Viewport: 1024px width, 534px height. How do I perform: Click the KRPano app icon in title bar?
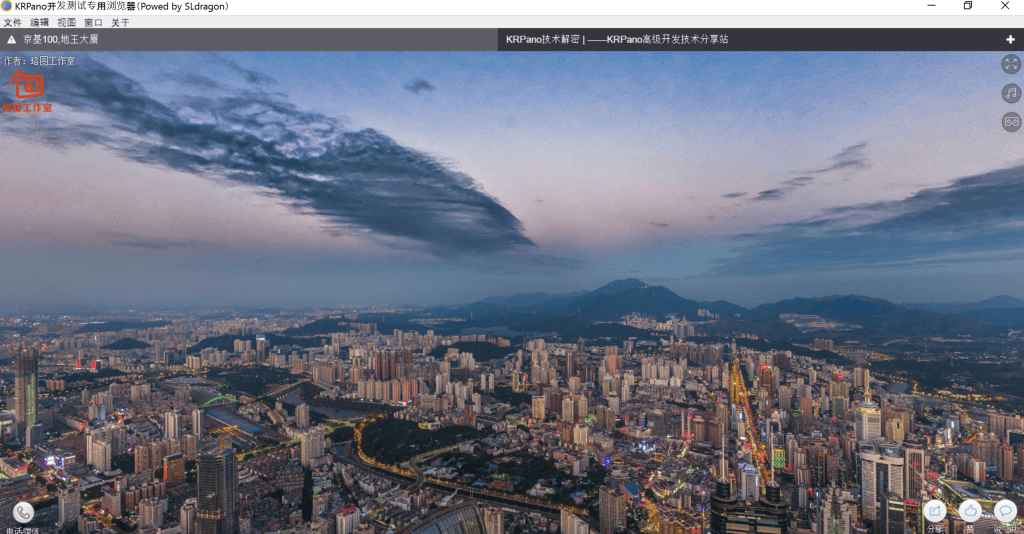point(7,6)
